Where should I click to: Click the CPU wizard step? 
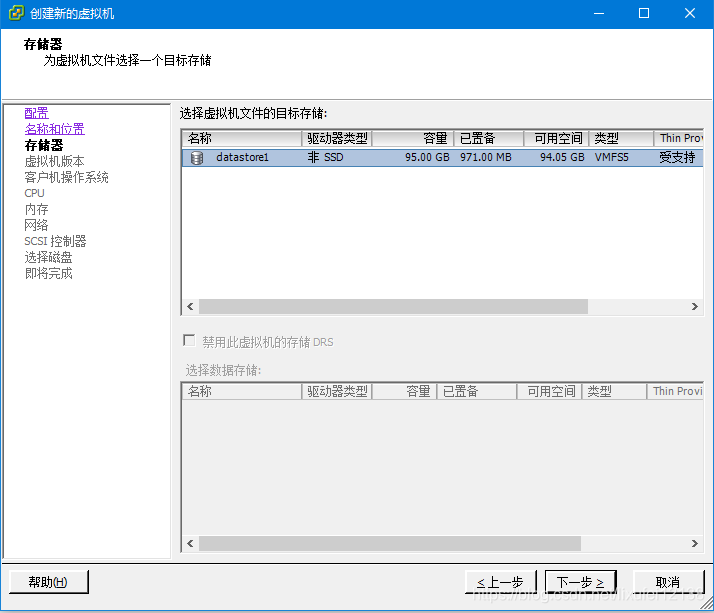click(34, 193)
